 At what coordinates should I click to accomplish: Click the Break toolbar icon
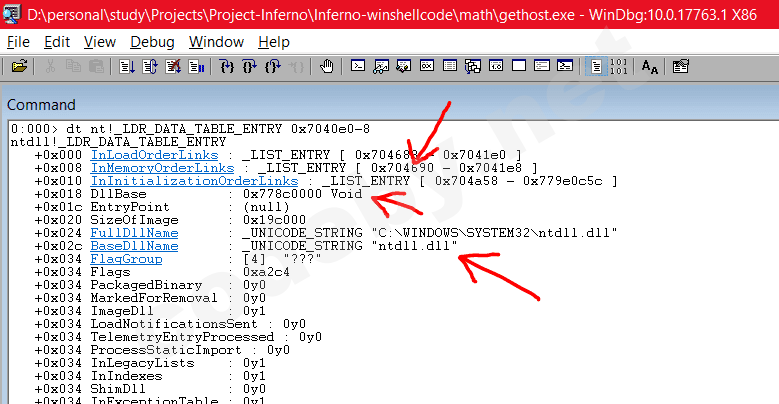click(x=196, y=66)
